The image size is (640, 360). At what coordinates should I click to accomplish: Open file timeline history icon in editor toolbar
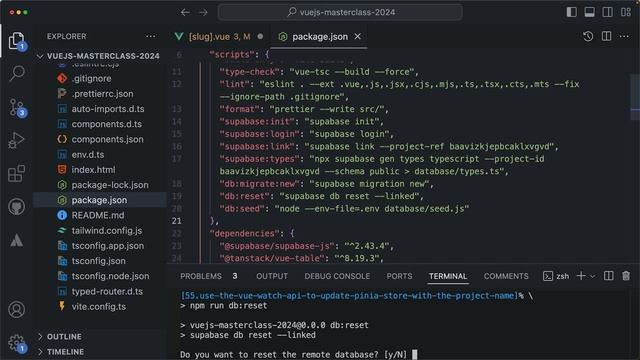588,36
